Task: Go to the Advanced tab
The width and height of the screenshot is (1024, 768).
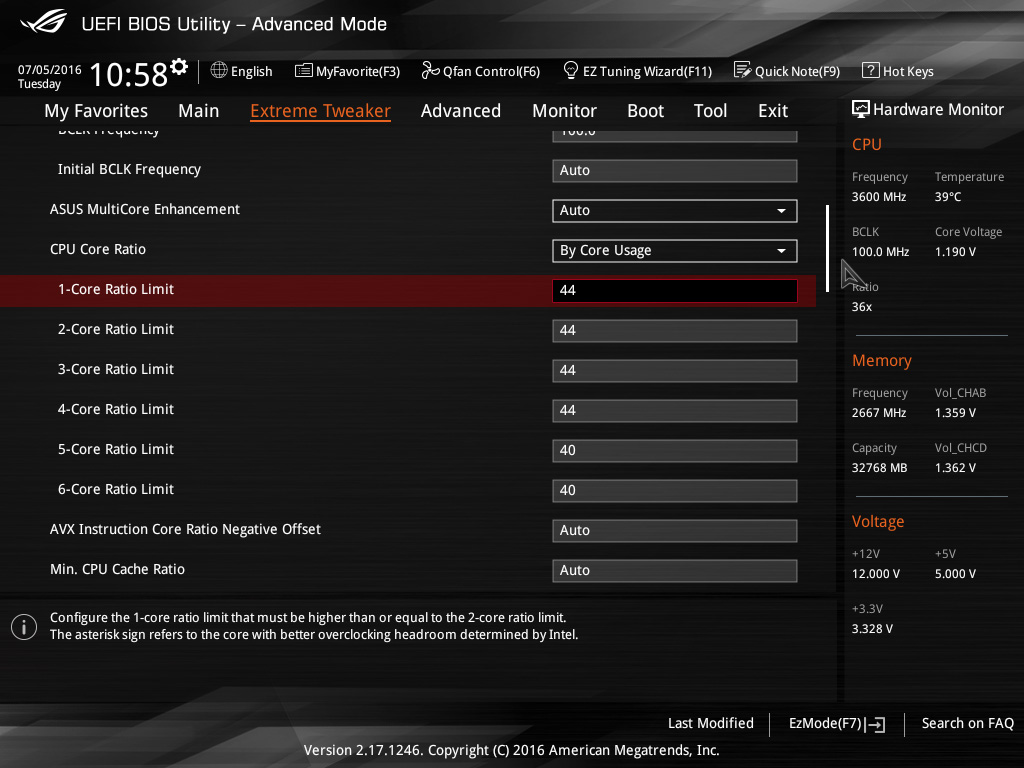Action: (460, 110)
